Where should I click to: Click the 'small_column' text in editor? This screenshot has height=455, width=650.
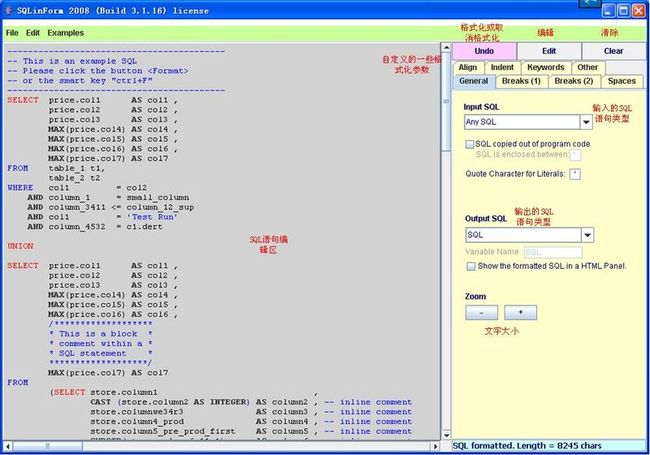point(158,198)
